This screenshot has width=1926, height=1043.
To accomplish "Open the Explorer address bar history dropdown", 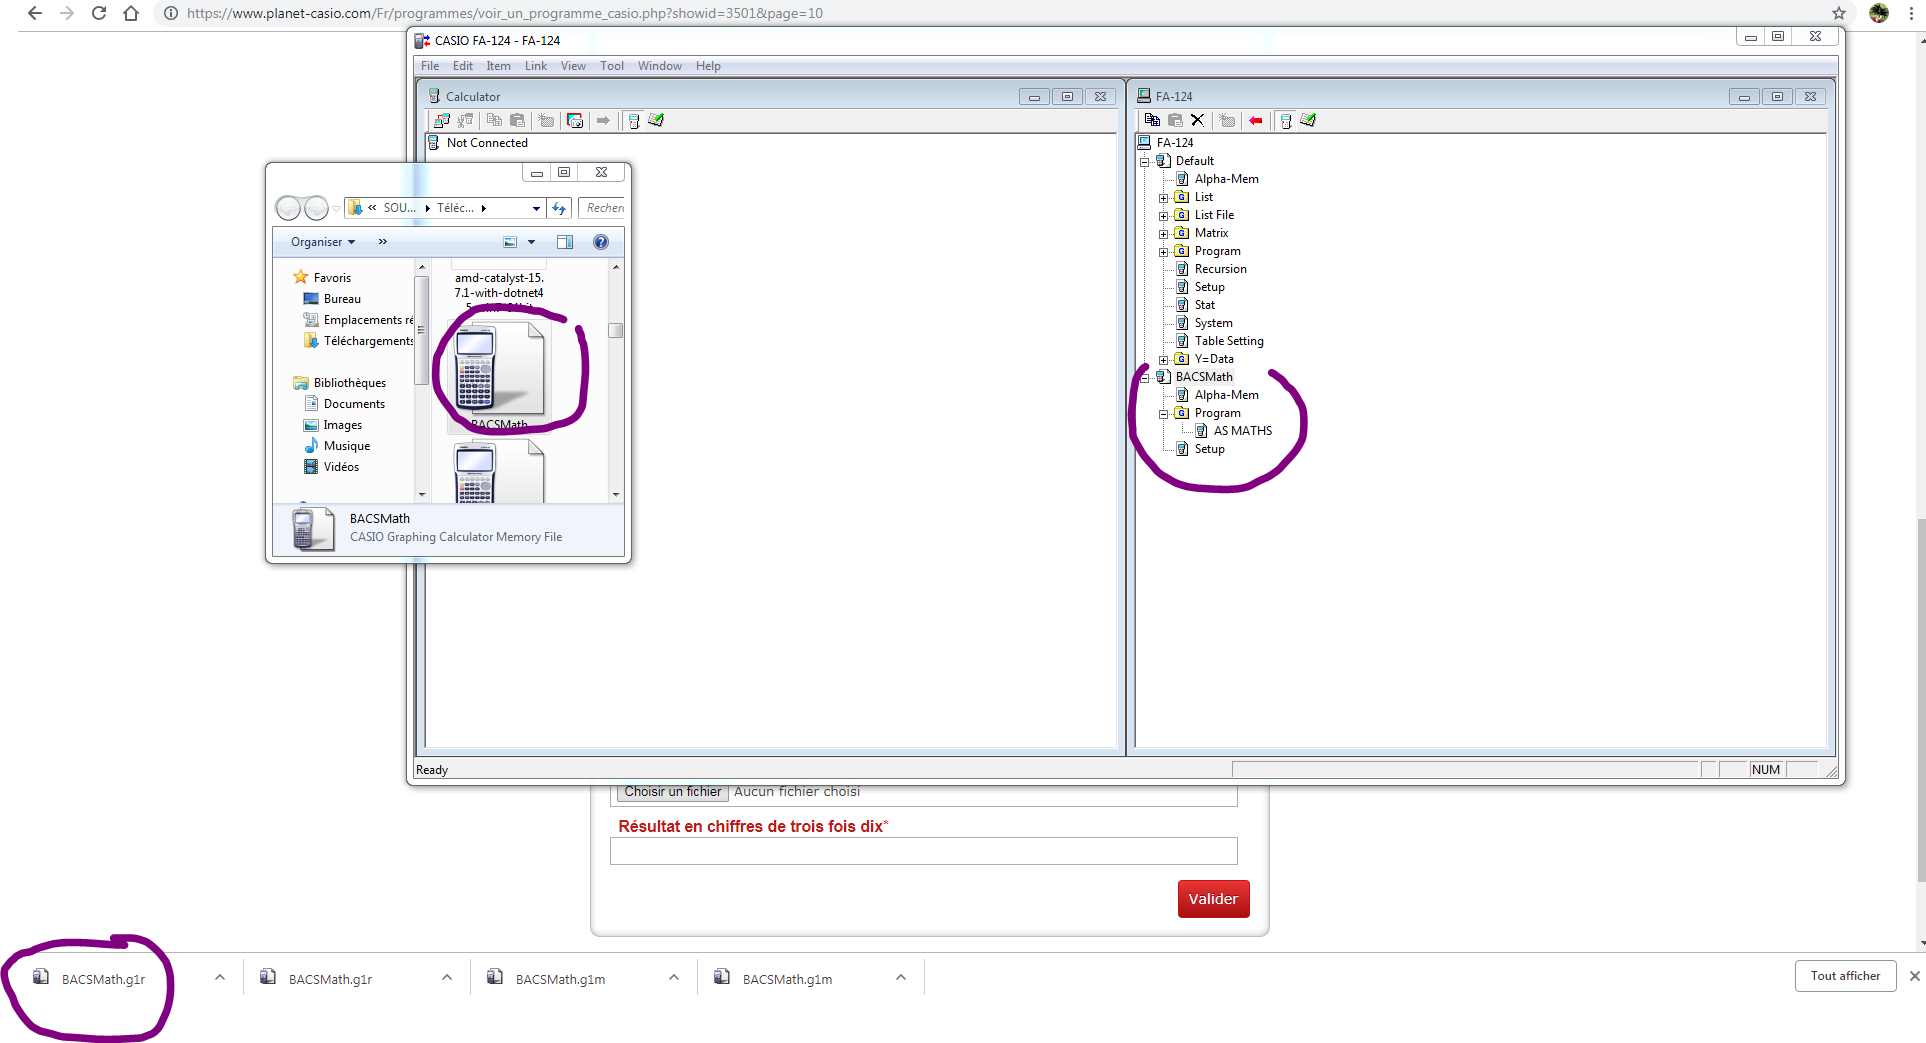I will point(536,208).
